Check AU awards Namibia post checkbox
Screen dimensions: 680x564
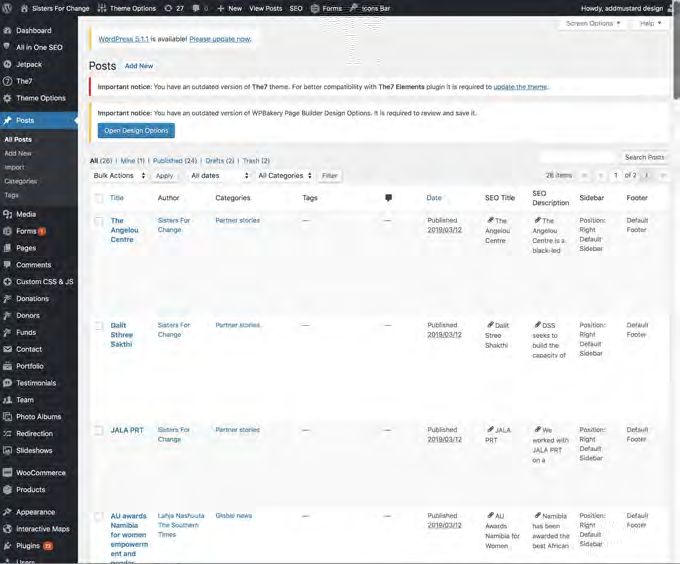[x=99, y=516]
